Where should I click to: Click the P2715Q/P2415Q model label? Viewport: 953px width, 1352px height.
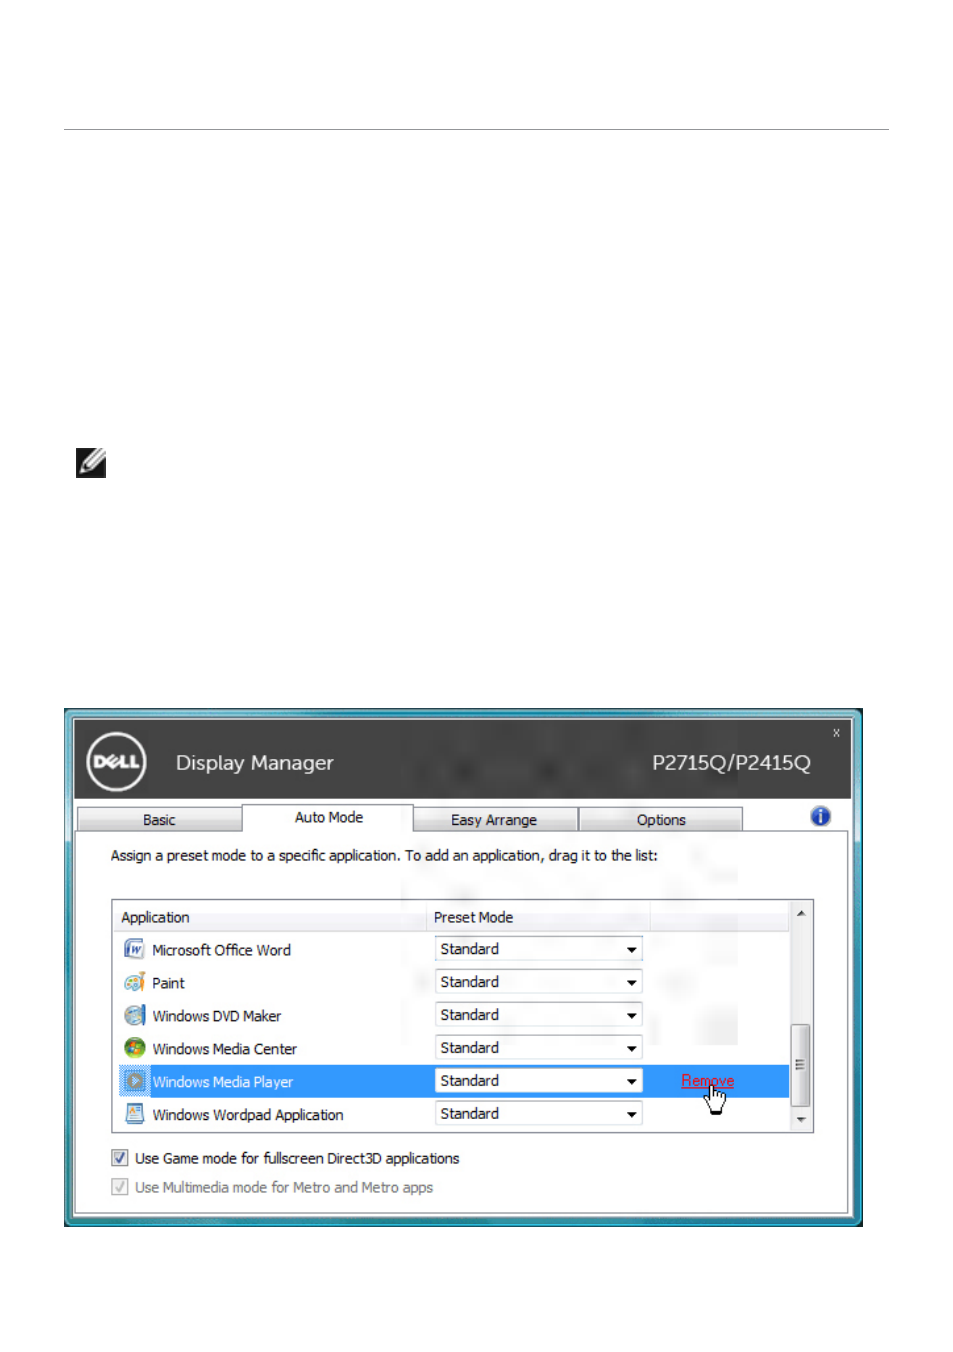click(x=731, y=763)
